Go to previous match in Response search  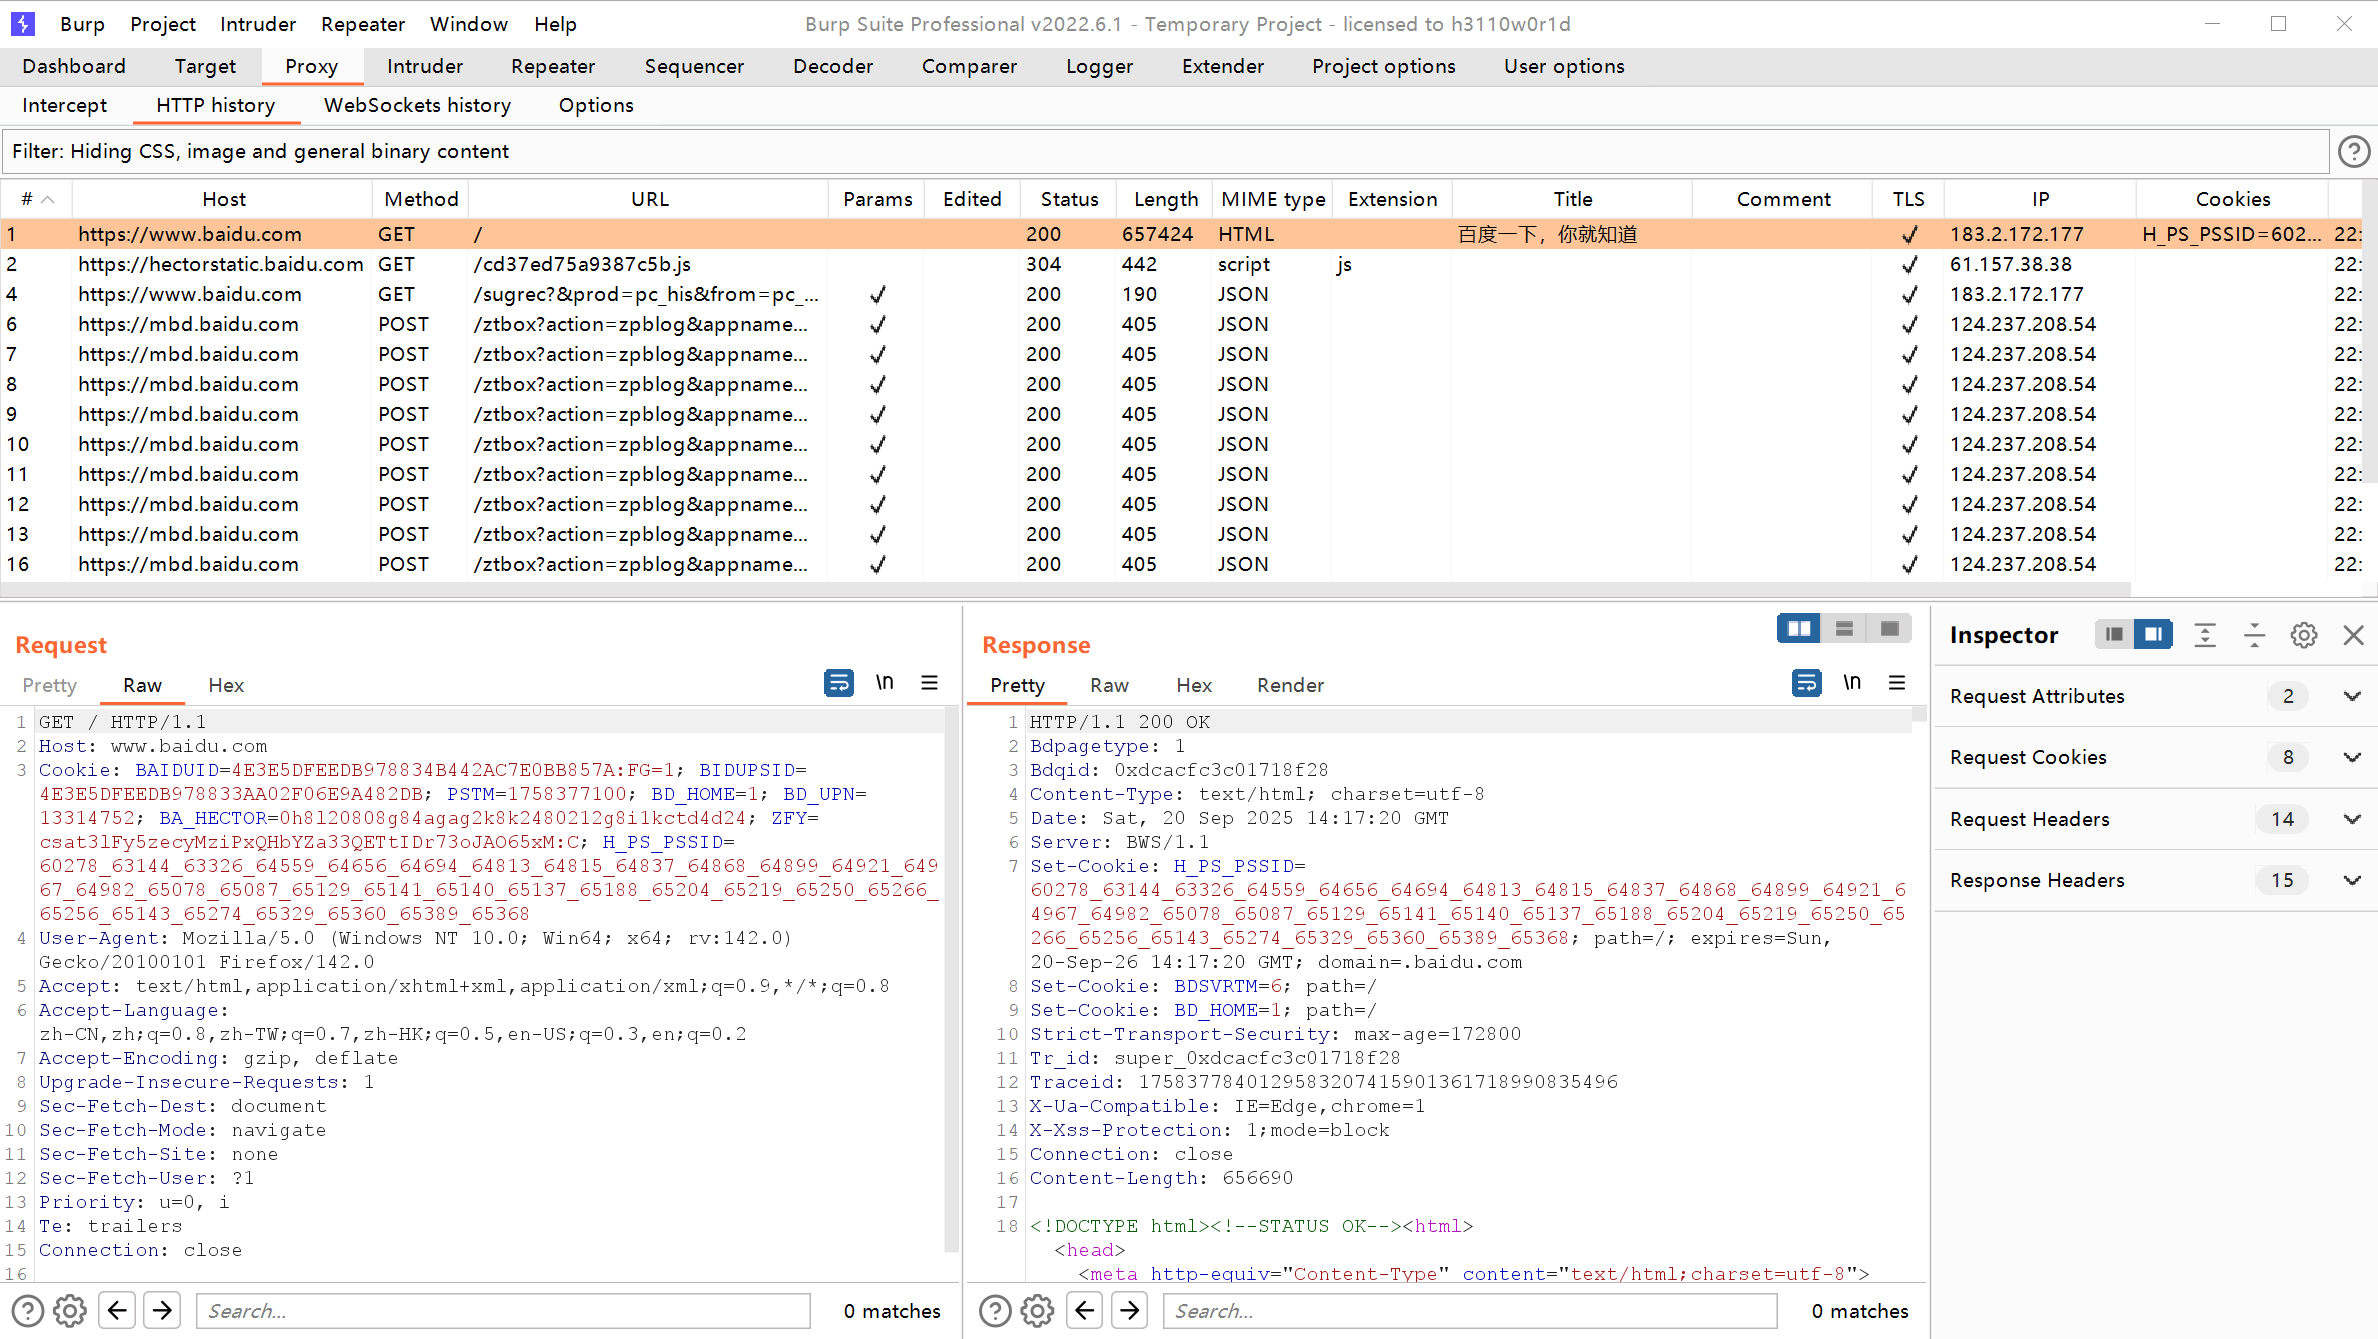[x=1085, y=1310]
